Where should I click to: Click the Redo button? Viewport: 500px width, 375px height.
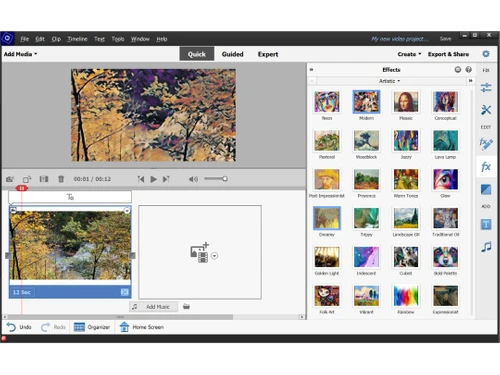(53, 327)
